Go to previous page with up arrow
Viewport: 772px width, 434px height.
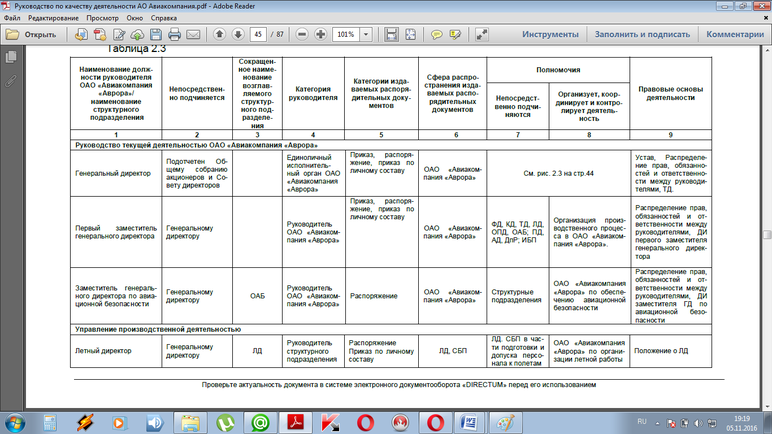pyautogui.click(x=220, y=34)
